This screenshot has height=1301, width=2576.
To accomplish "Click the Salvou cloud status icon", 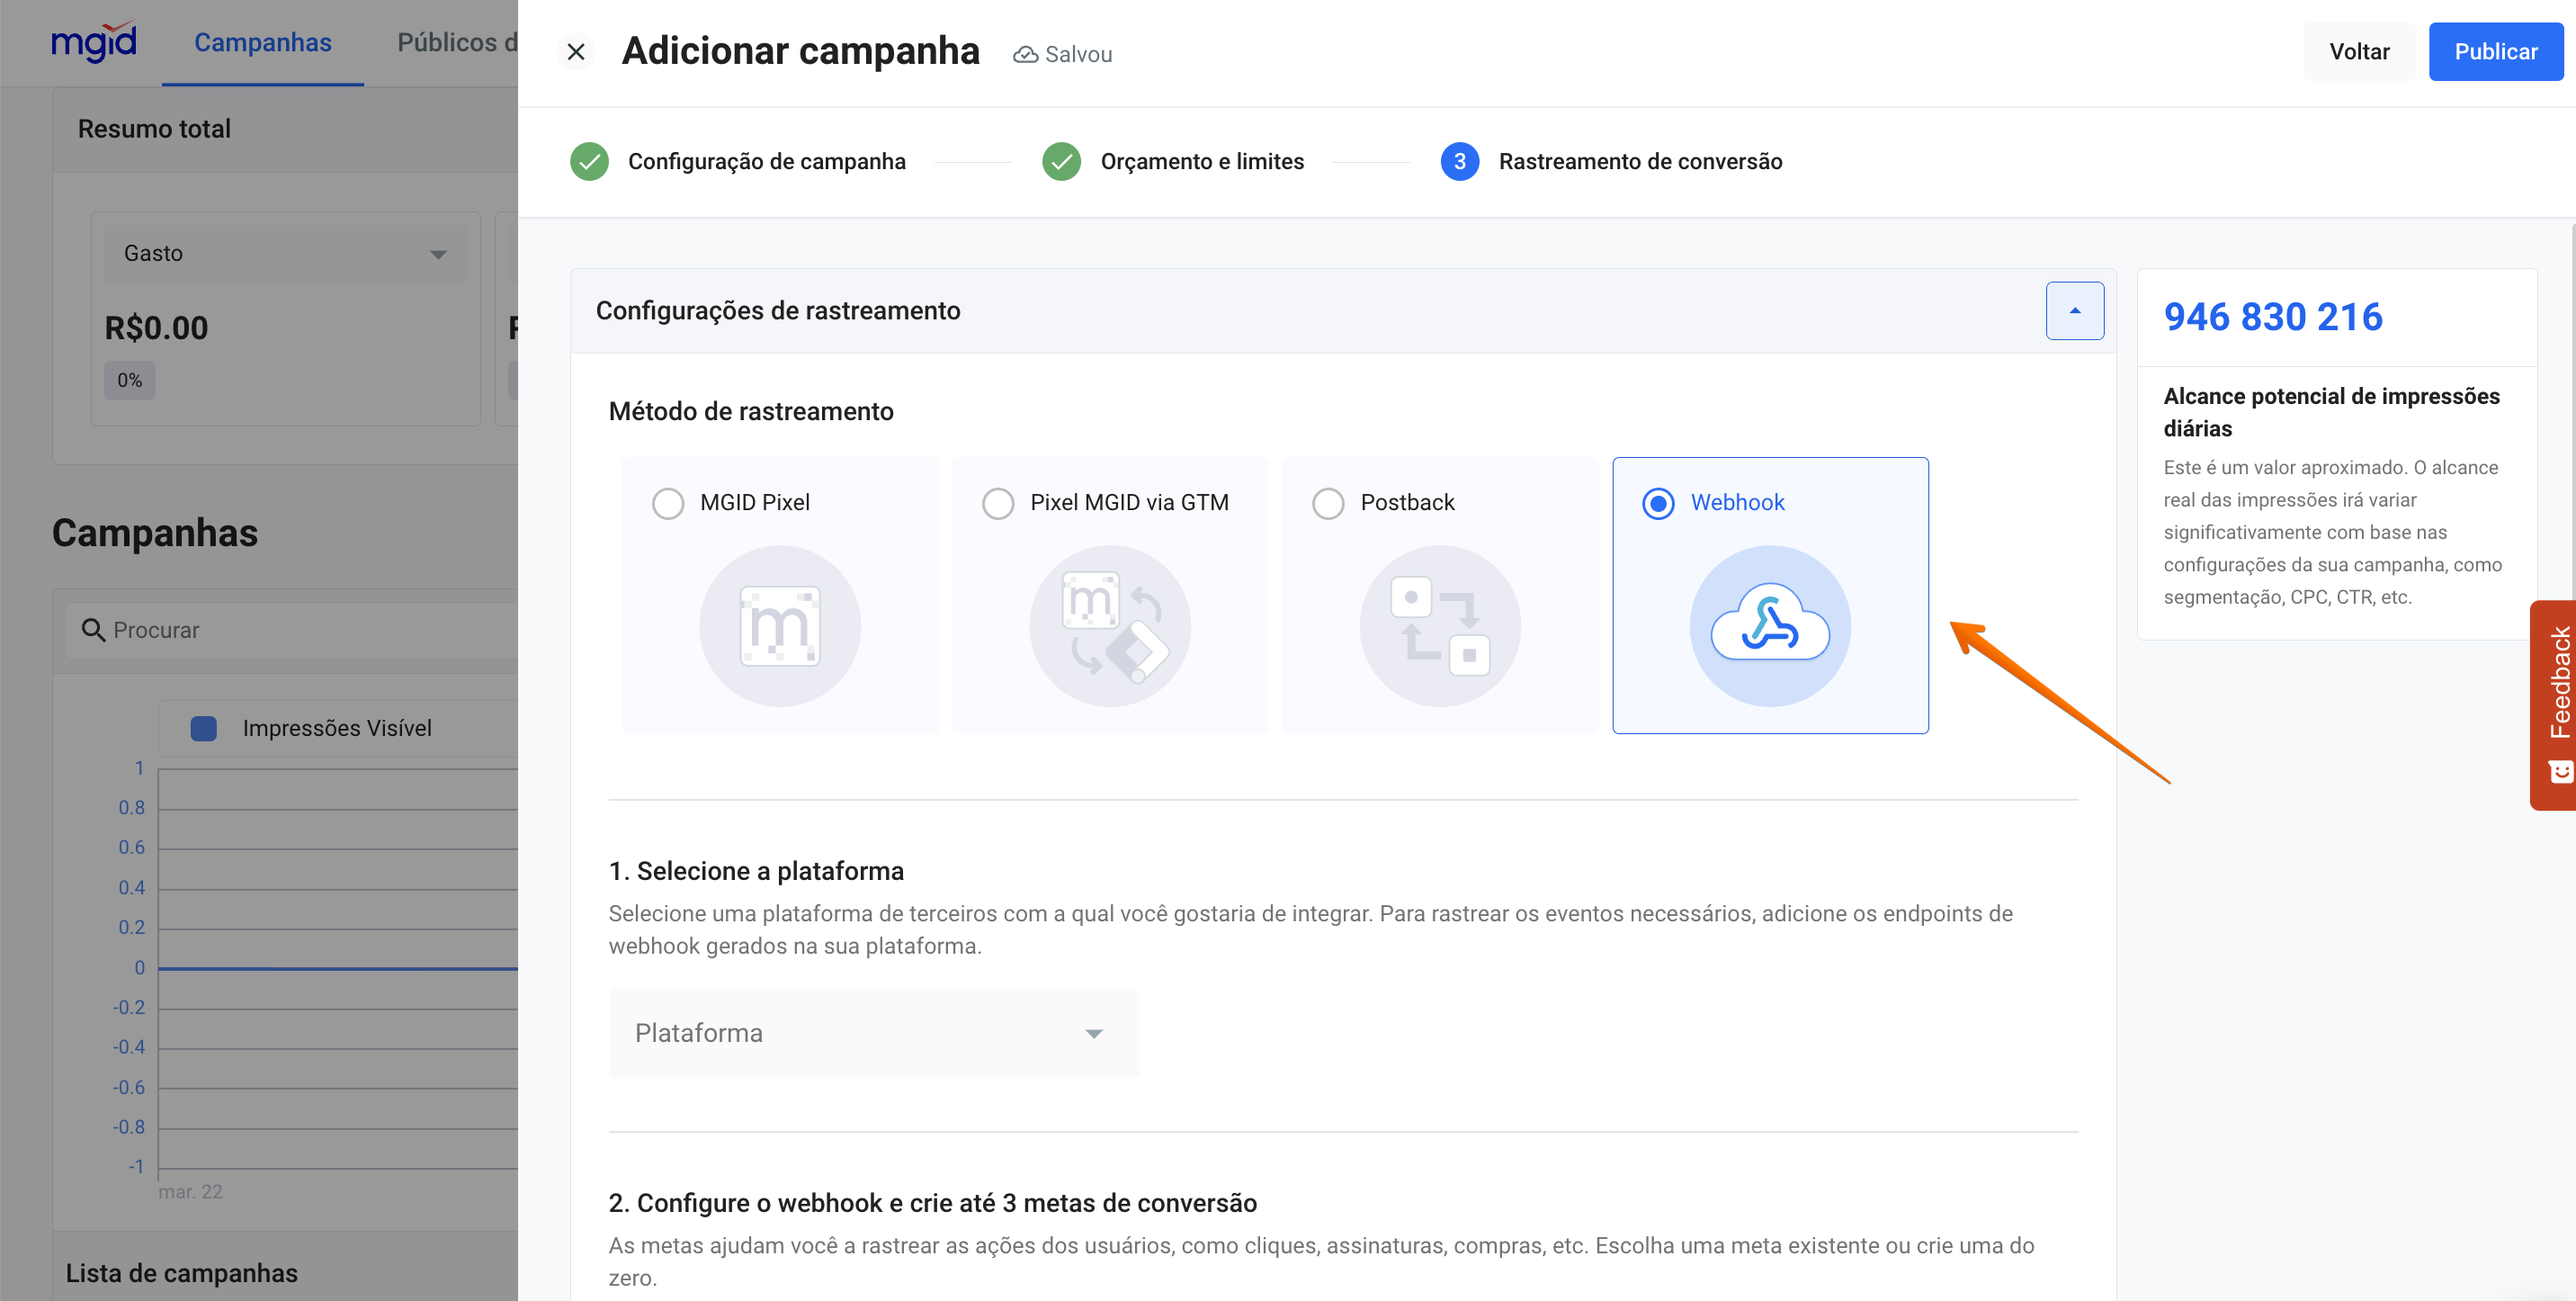I will click(1025, 54).
